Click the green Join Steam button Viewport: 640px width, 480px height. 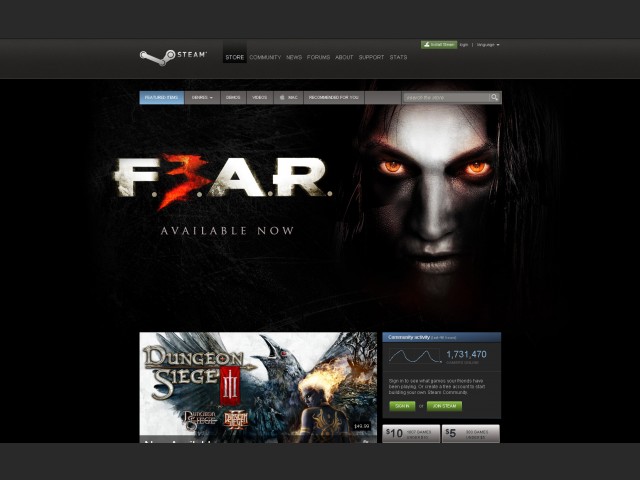[x=444, y=406]
